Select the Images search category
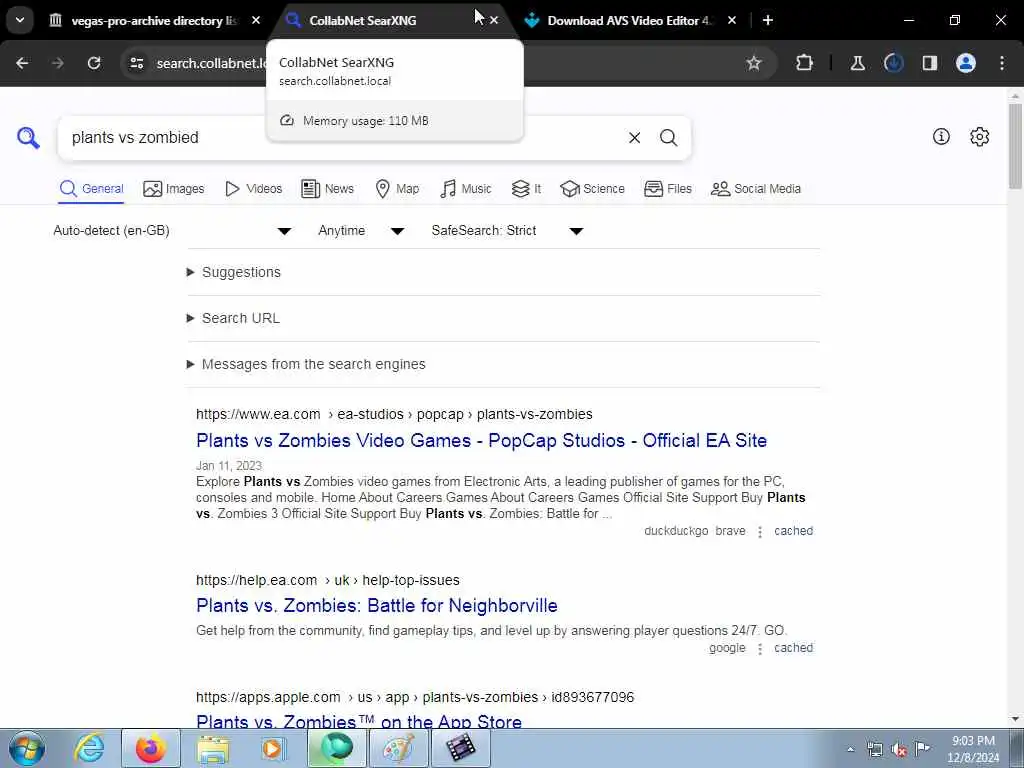The width and height of the screenshot is (1024, 768). [174, 189]
